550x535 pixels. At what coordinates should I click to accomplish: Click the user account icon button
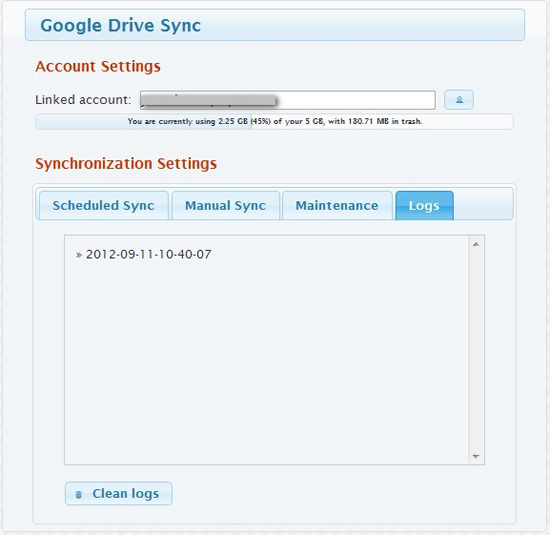459,100
